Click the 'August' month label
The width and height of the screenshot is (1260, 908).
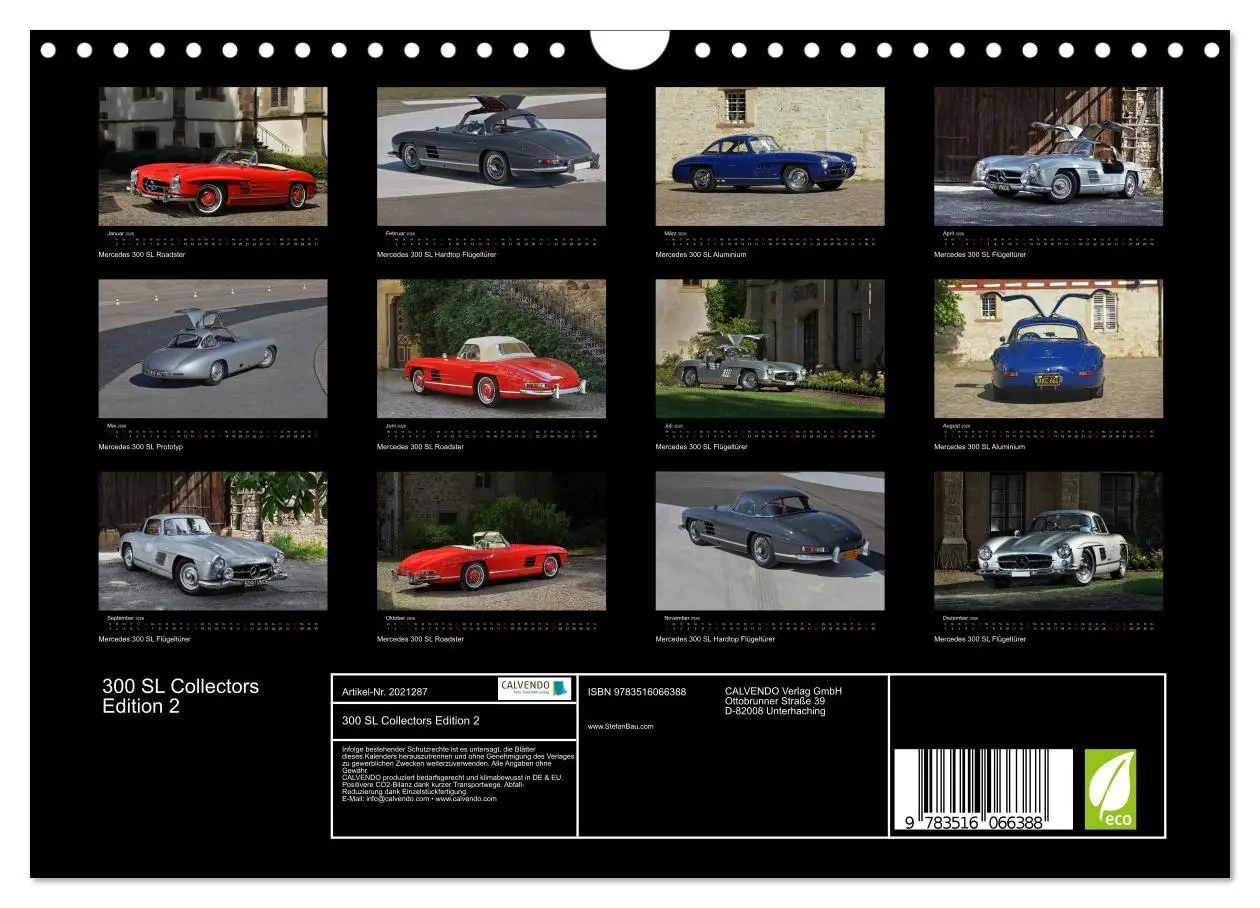click(953, 426)
